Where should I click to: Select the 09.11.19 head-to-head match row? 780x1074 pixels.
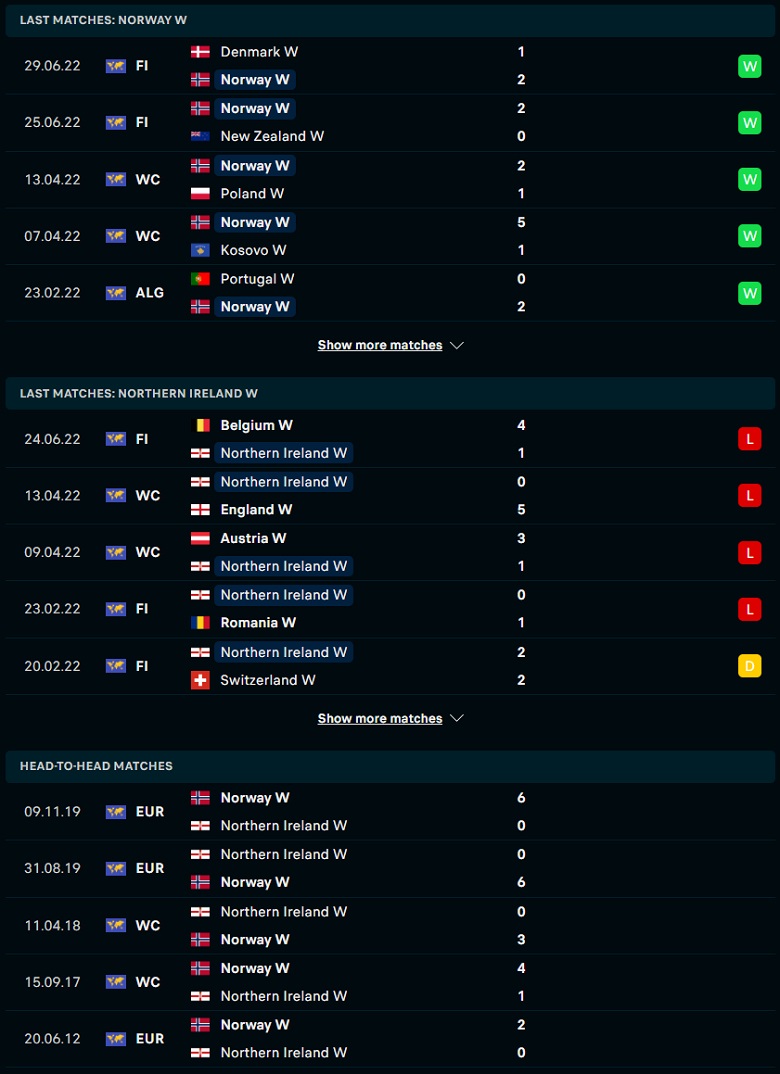point(390,812)
